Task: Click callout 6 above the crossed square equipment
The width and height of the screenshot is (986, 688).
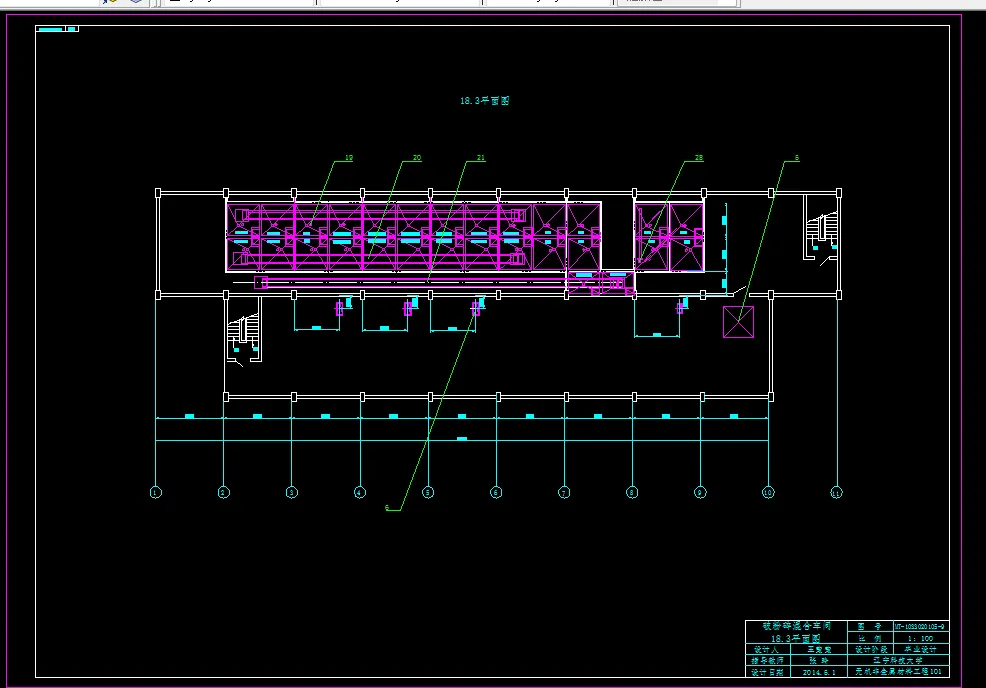Action: coord(797,158)
